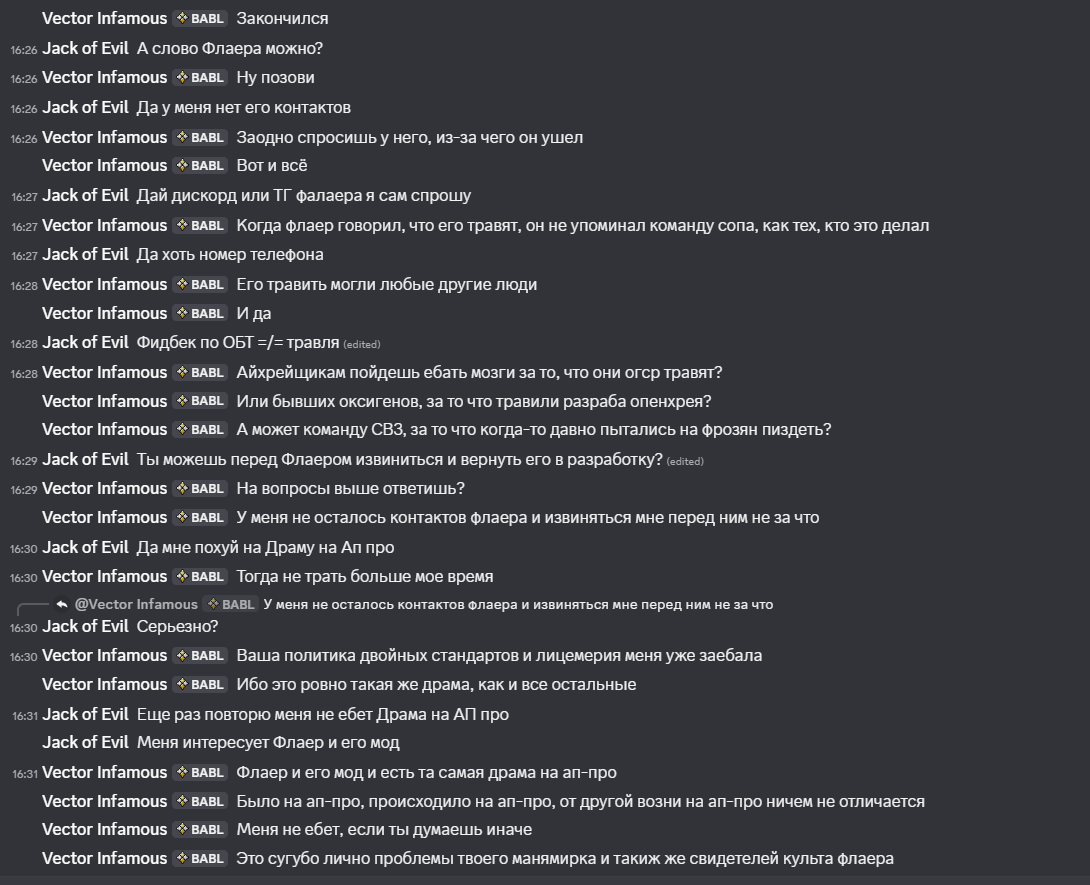Click BABL tag in the quoted reply line
1090x885 pixels.
pyautogui.click(x=231, y=604)
